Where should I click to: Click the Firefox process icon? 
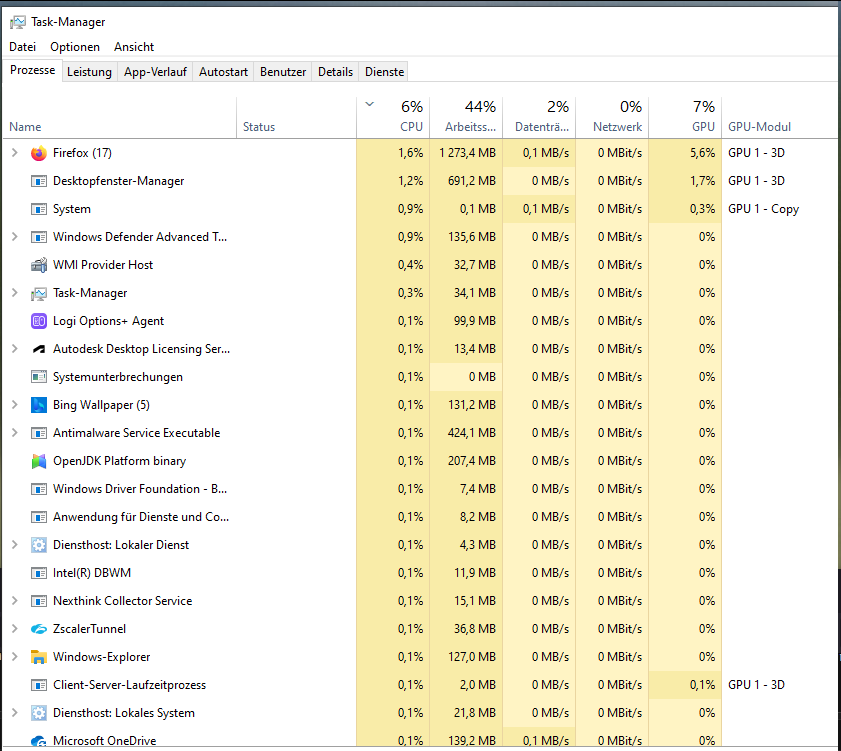39,153
